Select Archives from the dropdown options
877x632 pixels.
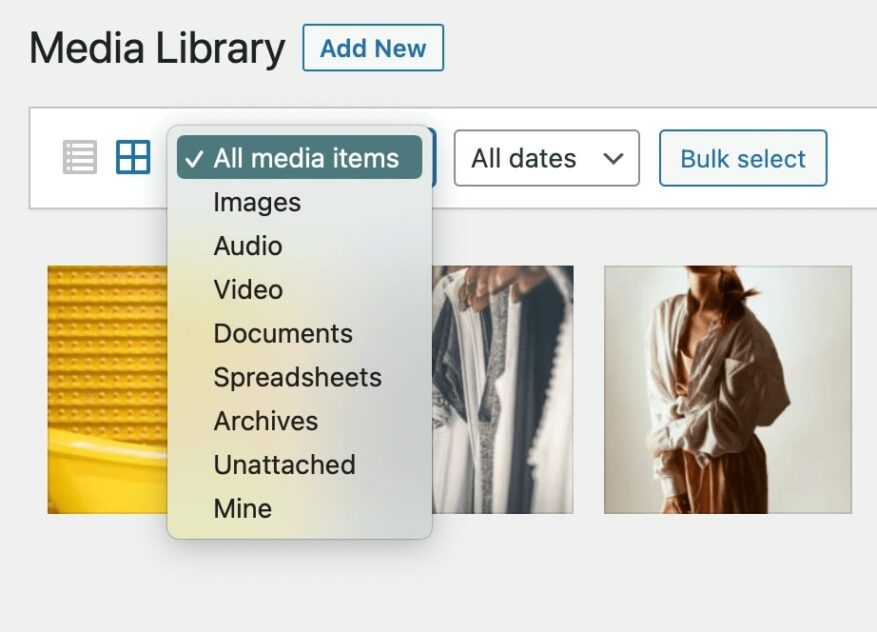coord(265,421)
